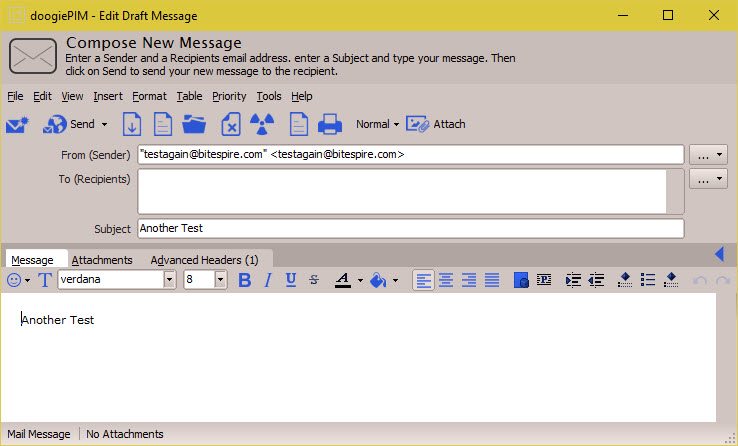738x446 pixels.
Task: Switch to the Advanced Headers tab
Action: coord(204,260)
